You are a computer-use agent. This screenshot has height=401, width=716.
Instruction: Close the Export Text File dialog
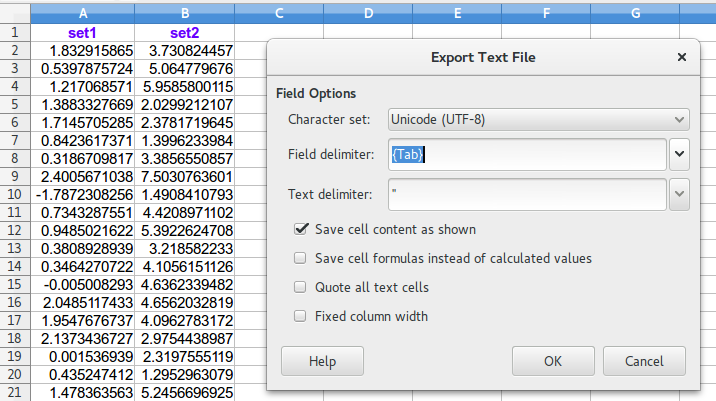[x=681, y=58]
